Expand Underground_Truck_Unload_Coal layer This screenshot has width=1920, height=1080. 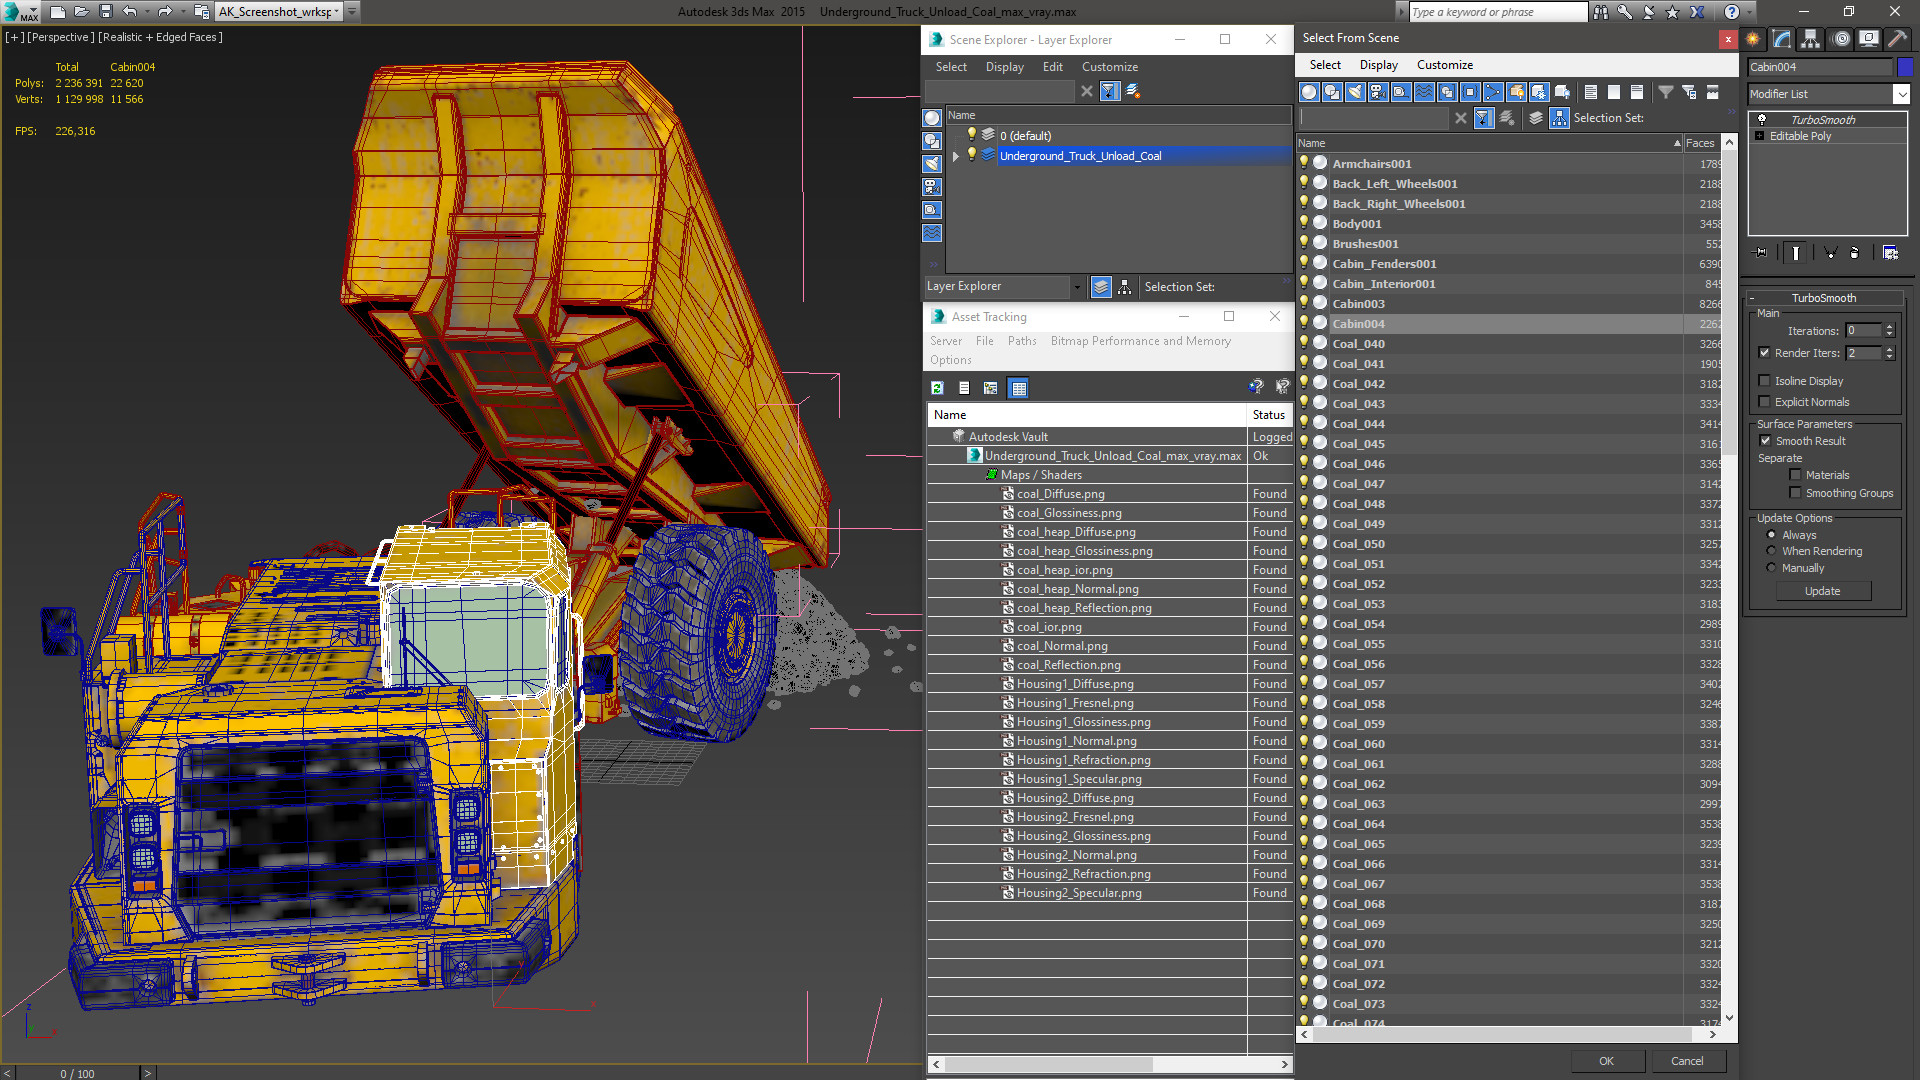click(x=956, y=156)
